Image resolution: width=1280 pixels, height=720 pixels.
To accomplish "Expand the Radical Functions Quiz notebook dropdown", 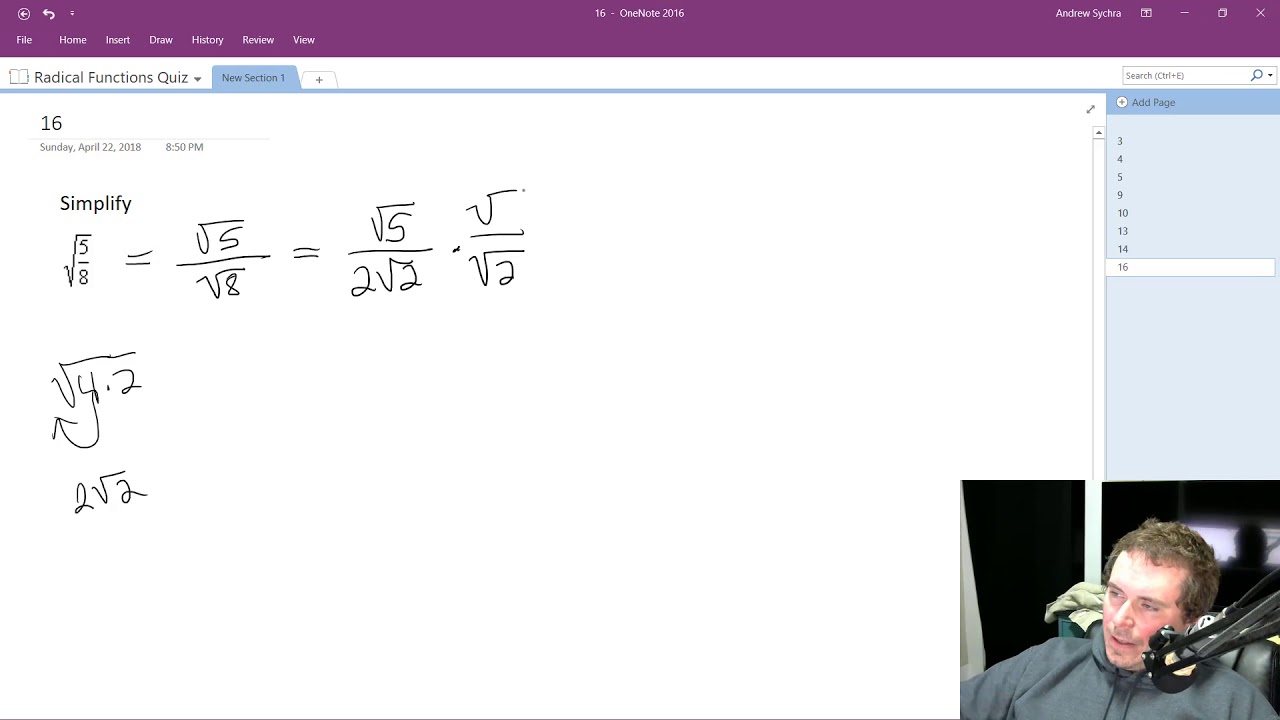I will 198,79.
